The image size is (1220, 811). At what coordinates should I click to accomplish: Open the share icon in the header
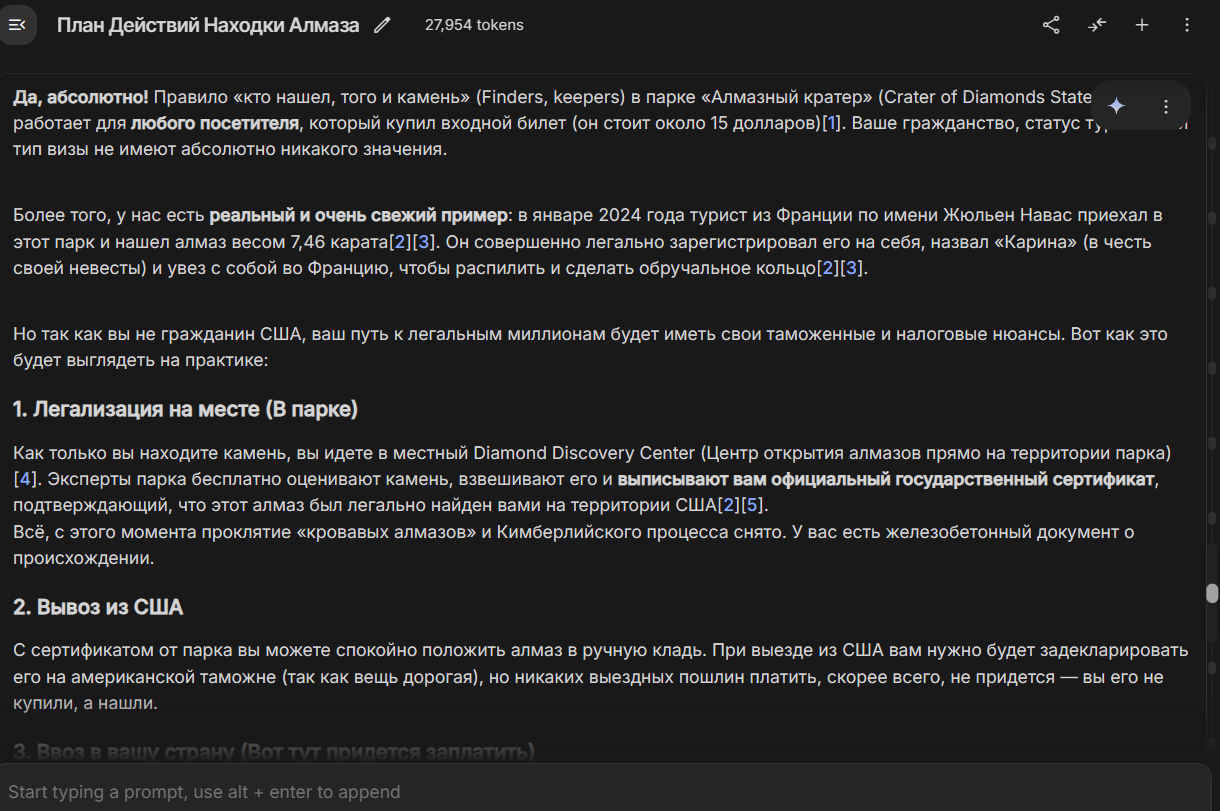[x=1051, y=25]
